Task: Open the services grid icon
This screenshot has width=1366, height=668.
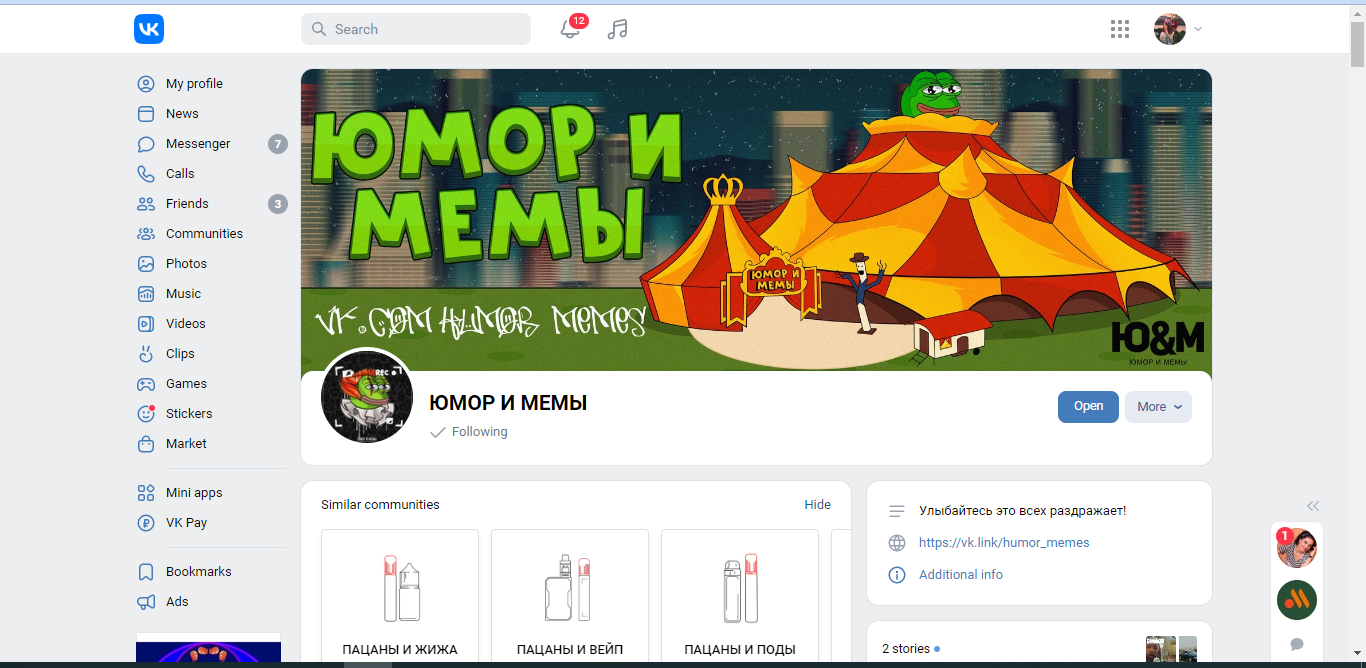Action: (x=1120, y=29)
